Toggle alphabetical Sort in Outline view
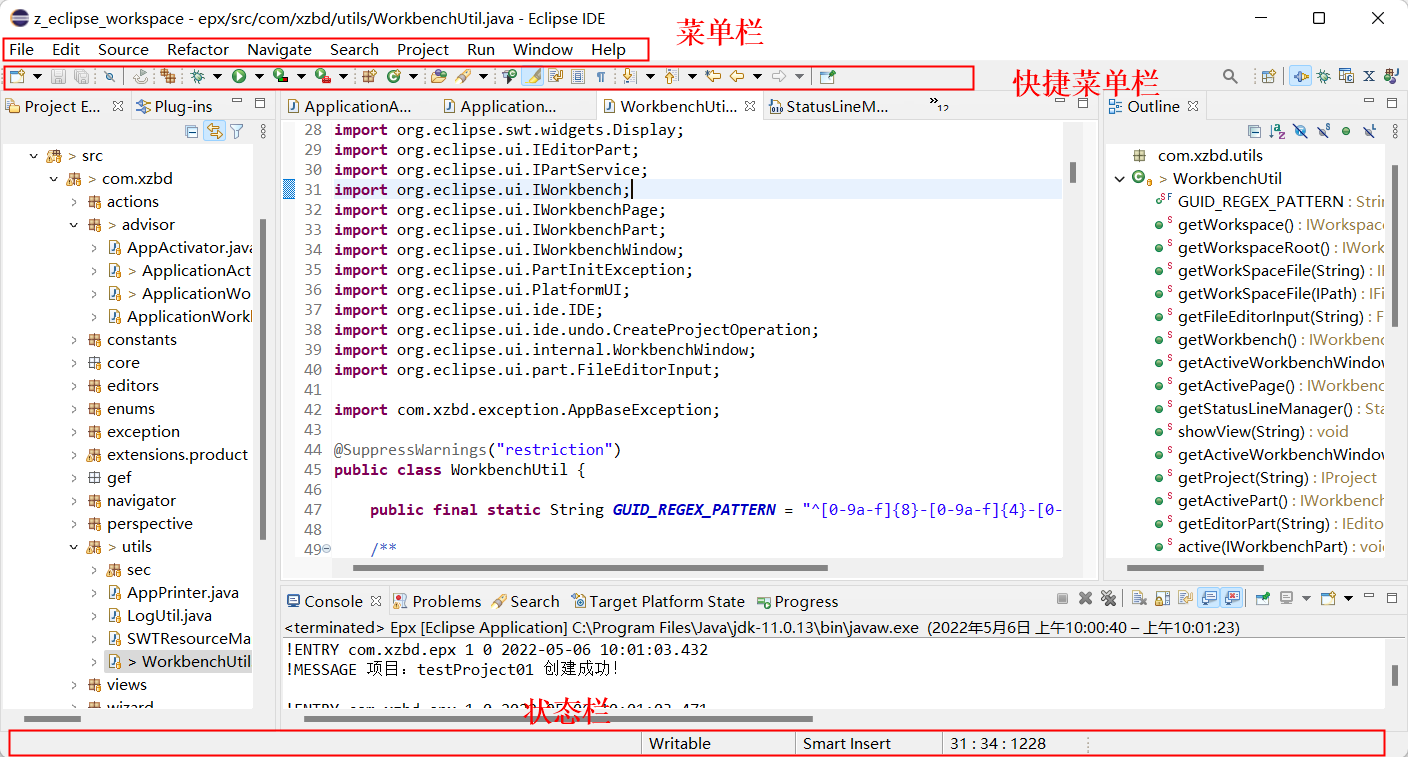 click(1277, 131)
